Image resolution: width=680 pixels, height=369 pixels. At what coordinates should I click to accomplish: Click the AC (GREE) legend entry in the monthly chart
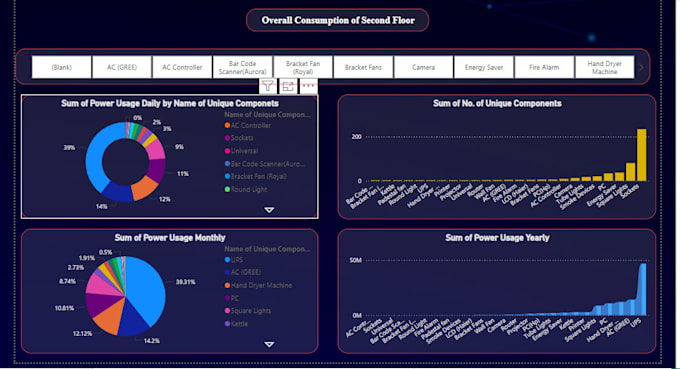(243, 272)
